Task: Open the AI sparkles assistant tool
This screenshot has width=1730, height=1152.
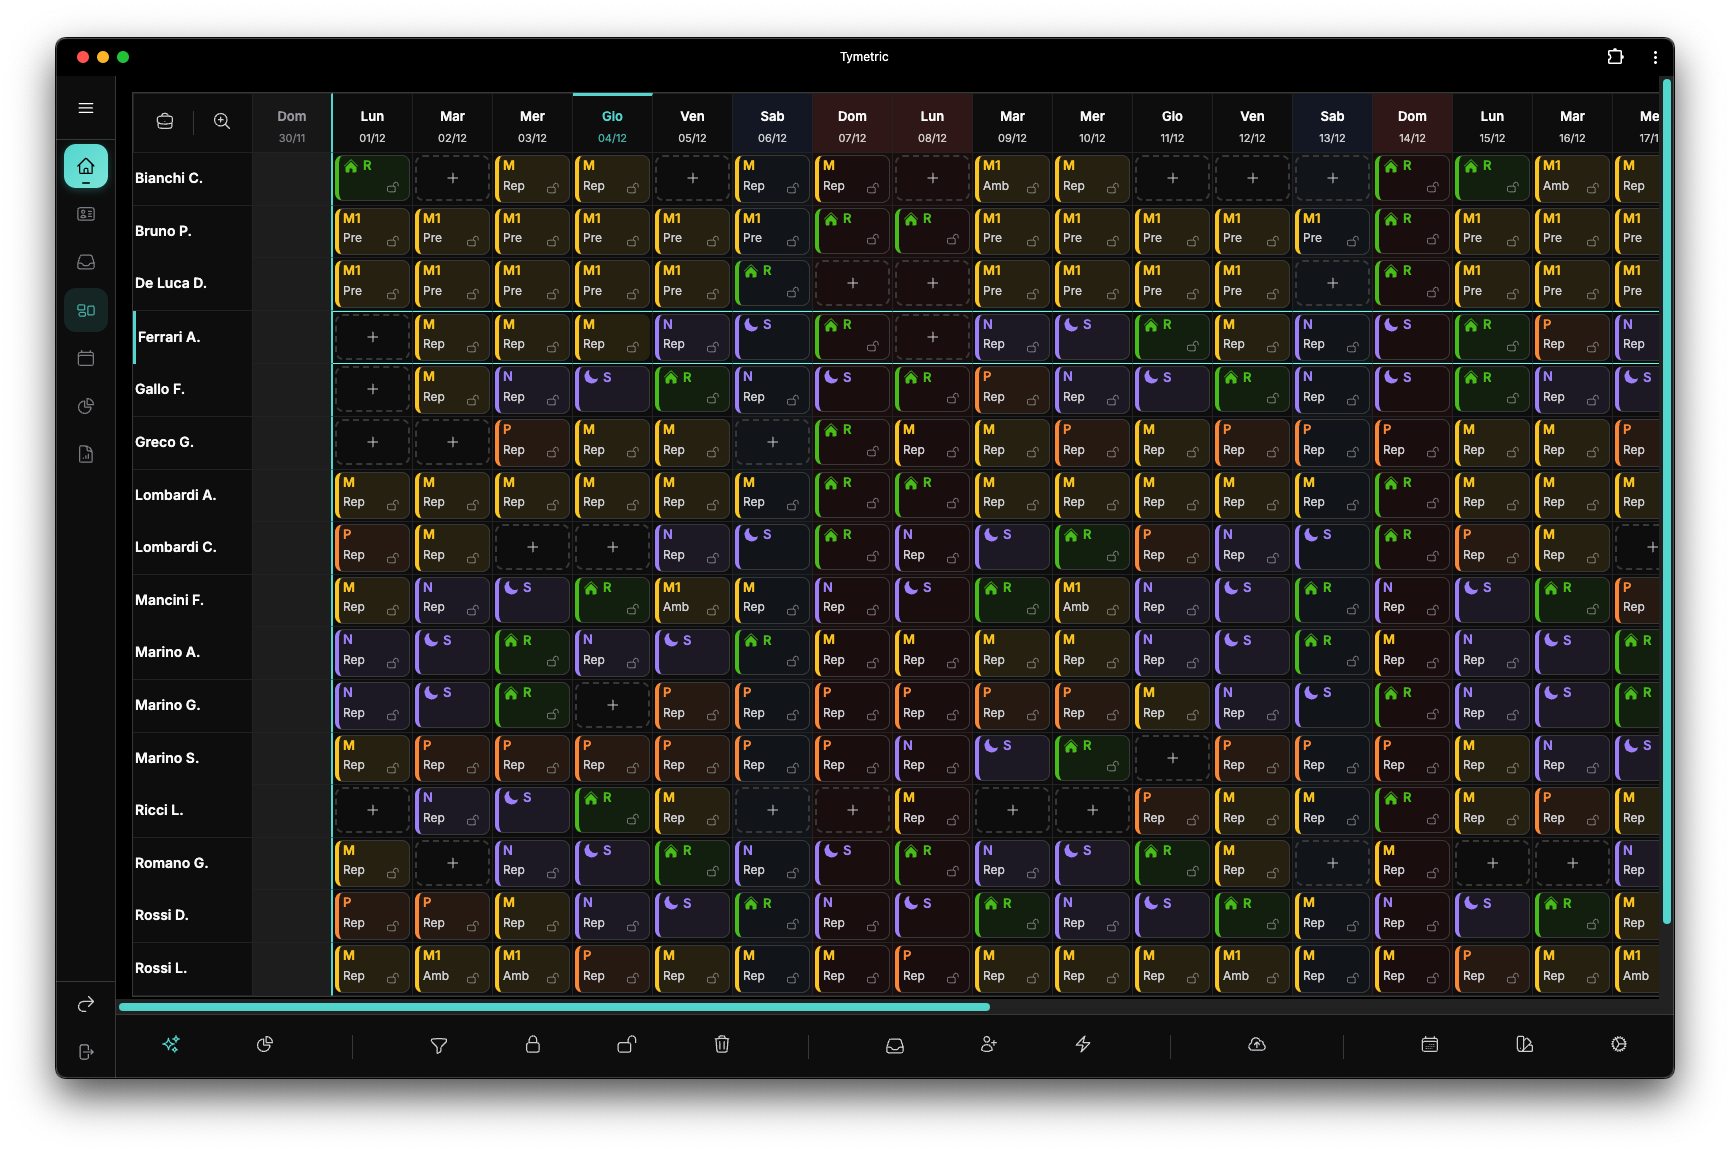Action: click(x=171, y=1044)
